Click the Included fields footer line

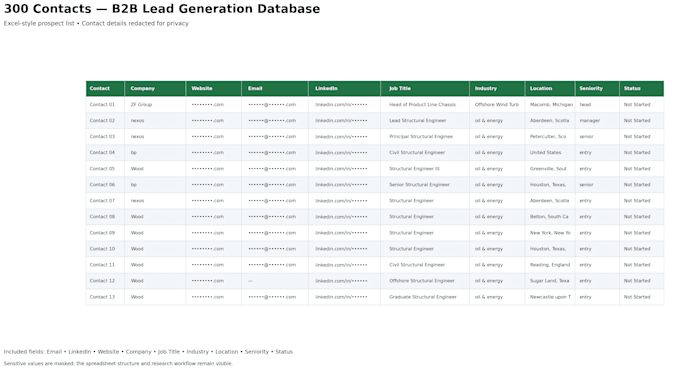point(148,352)
